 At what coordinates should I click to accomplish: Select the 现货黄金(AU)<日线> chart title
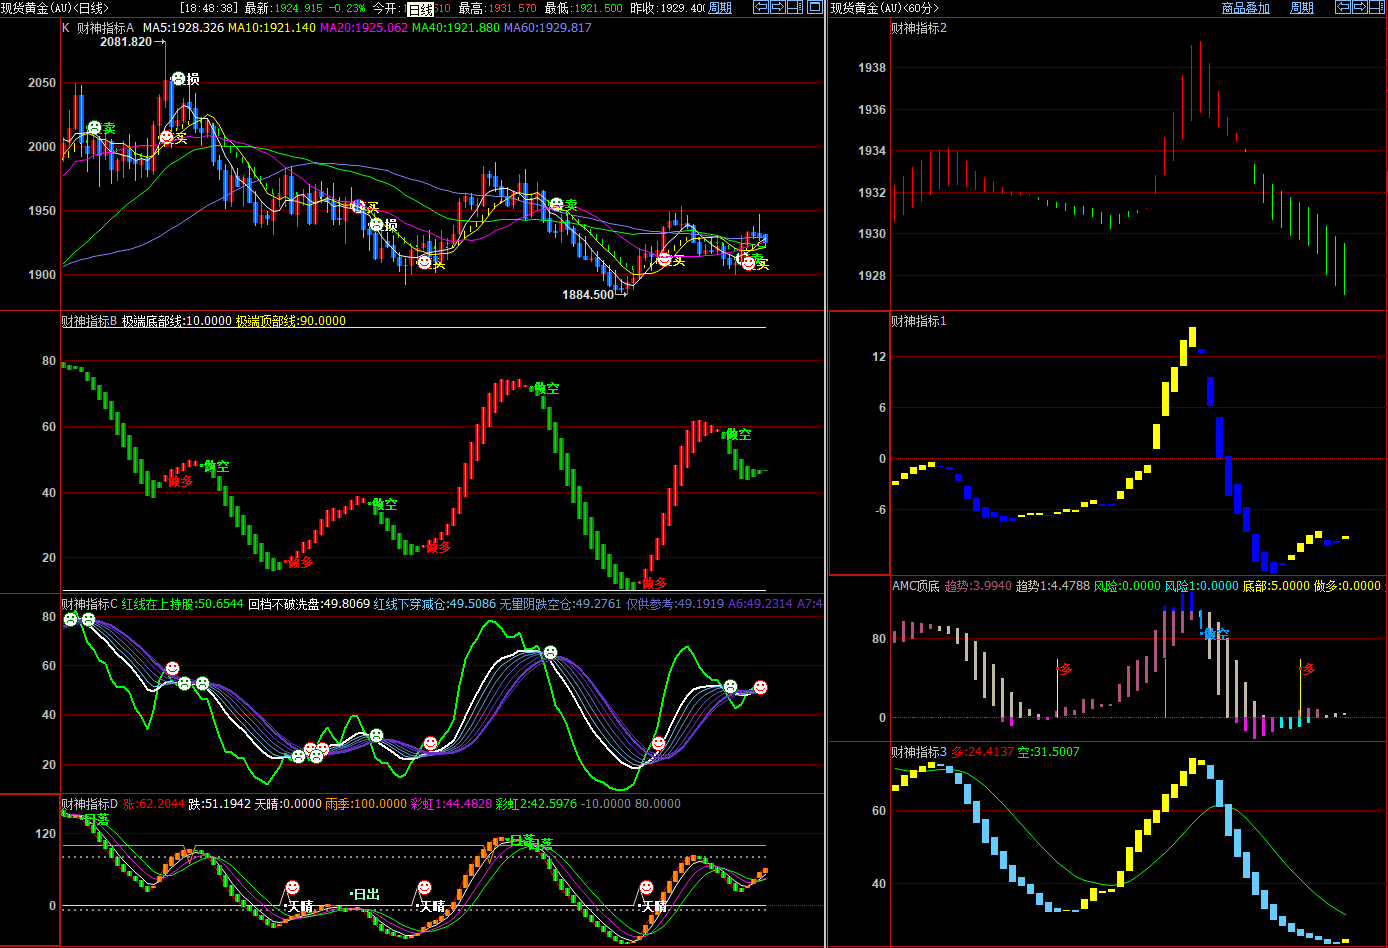(x=55, y=8)
